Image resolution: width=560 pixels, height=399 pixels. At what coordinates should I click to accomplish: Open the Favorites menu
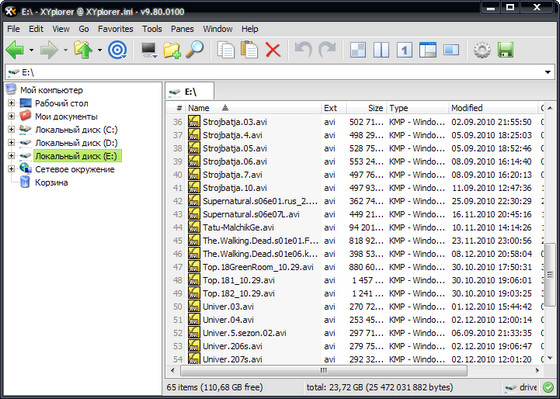click(115, 29)
